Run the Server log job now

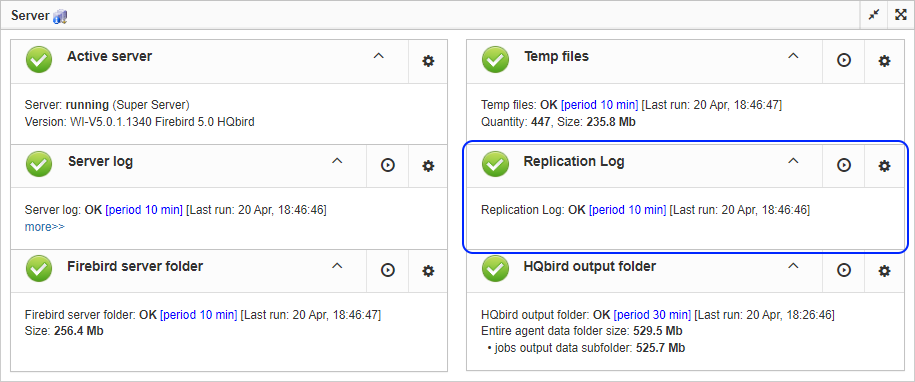[387, 166]
